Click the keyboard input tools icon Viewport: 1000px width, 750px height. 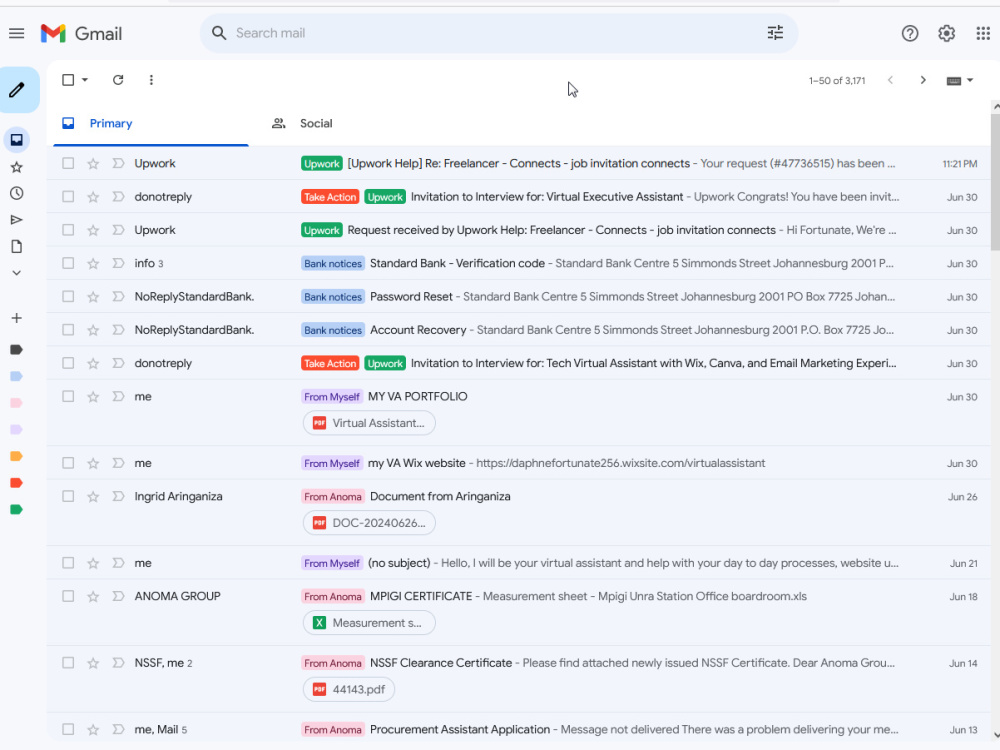[953, 80]
